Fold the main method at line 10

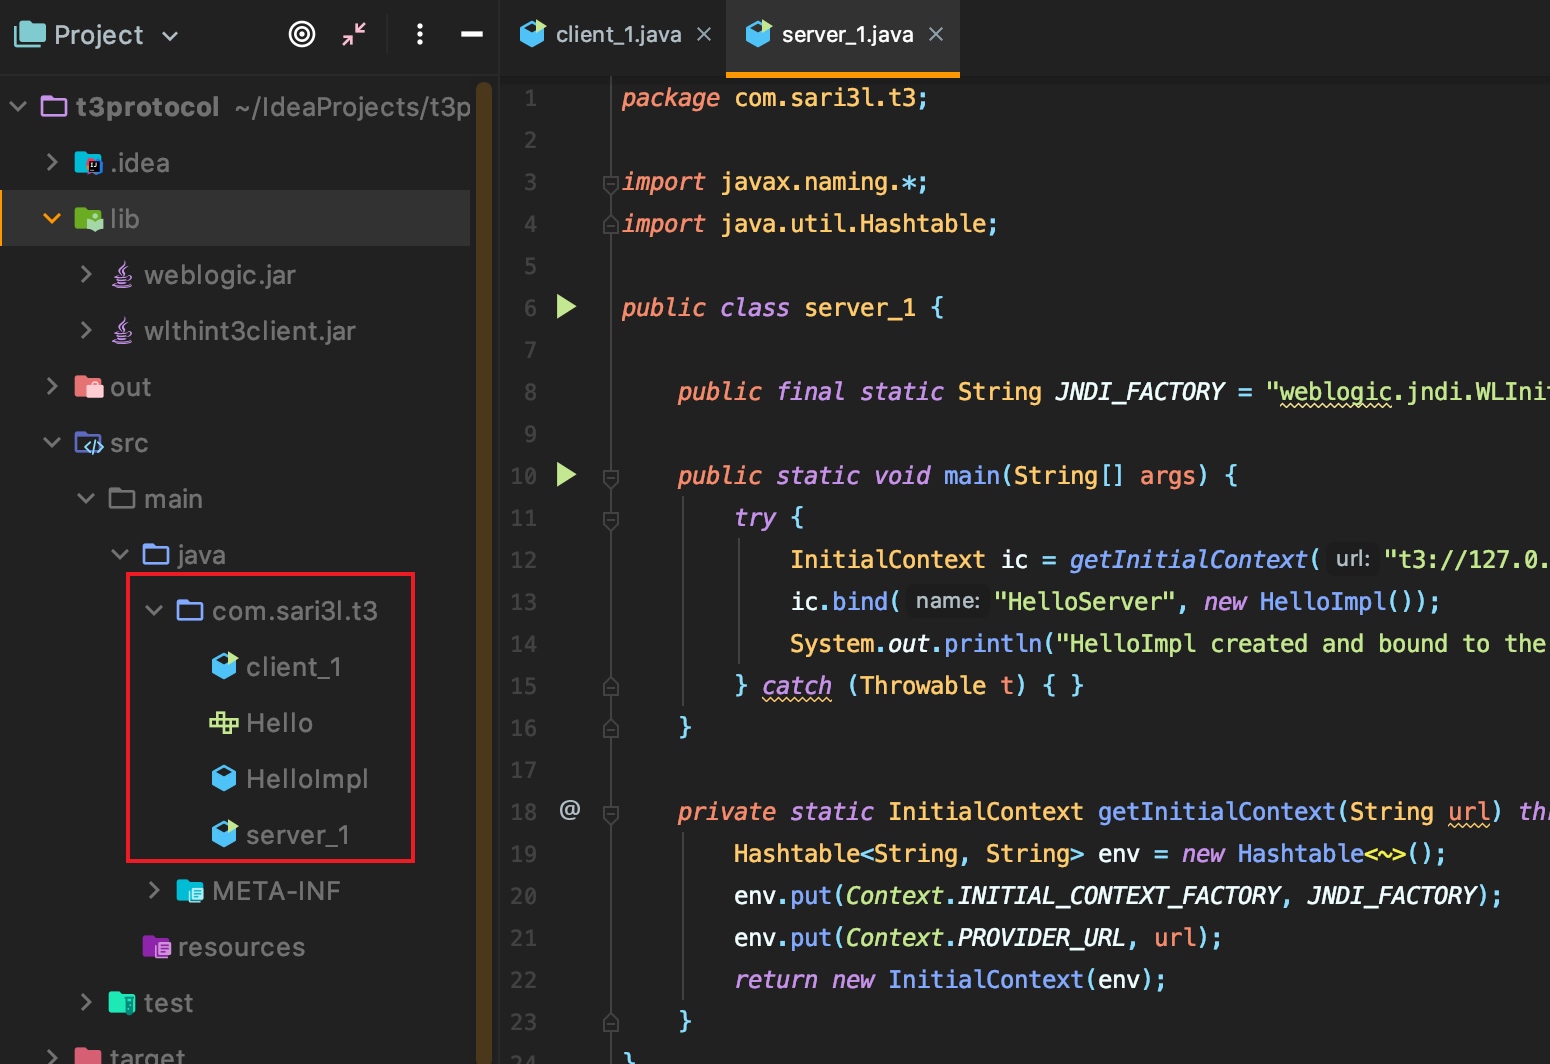pyautogui.click(x=610, y=476)
